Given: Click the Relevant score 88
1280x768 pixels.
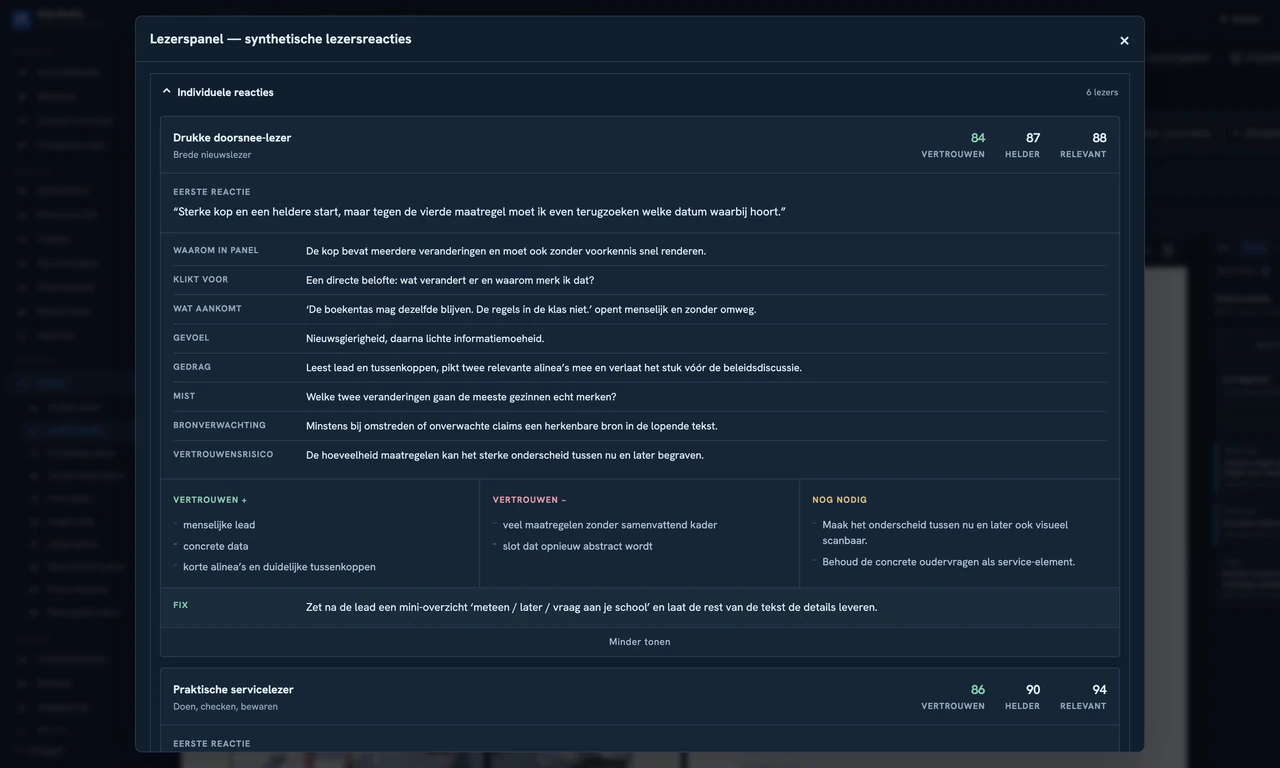Looking at the screenshot, I should [x=1099, y=138].
